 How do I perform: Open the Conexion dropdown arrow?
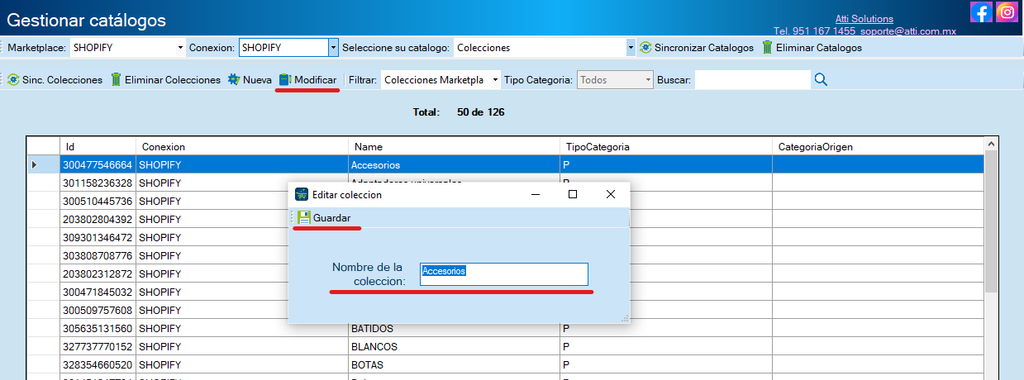pos(333,48)
